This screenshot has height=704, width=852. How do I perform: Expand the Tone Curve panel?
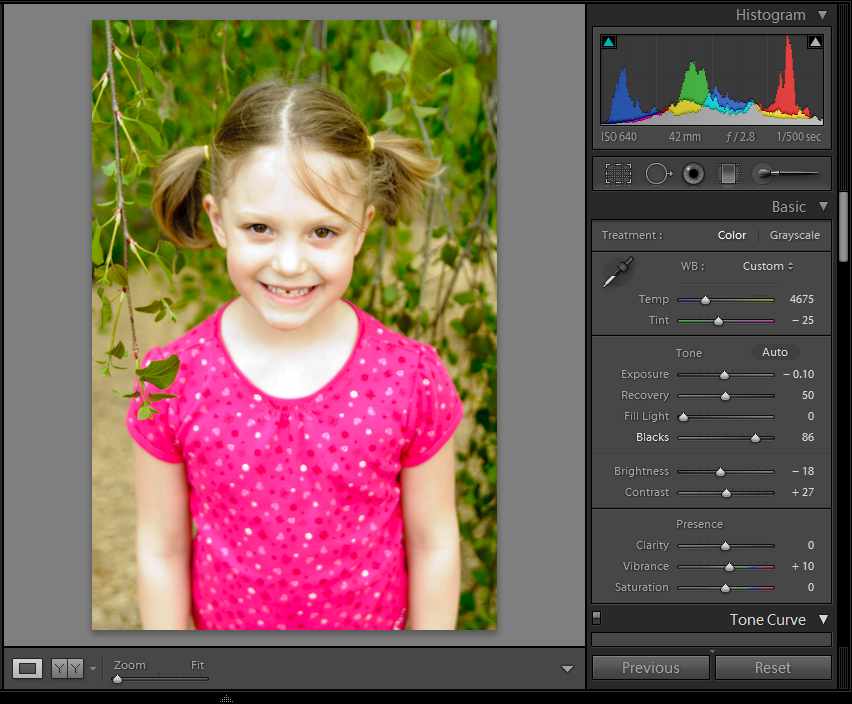pyautogui.click(x=823, y=619)
